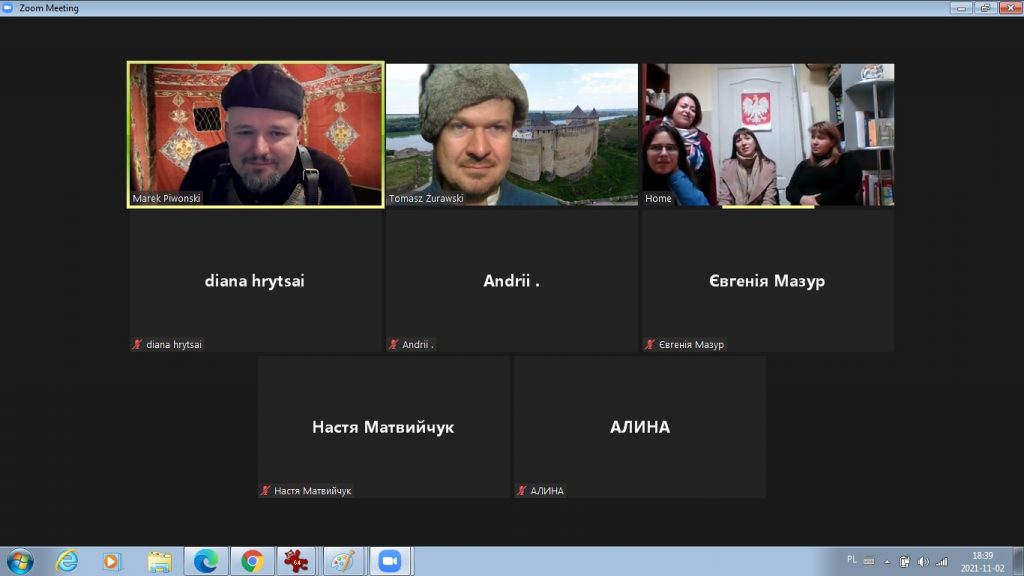
Task: Open the network signal tray icon
Action: click(x=941, y=561)
